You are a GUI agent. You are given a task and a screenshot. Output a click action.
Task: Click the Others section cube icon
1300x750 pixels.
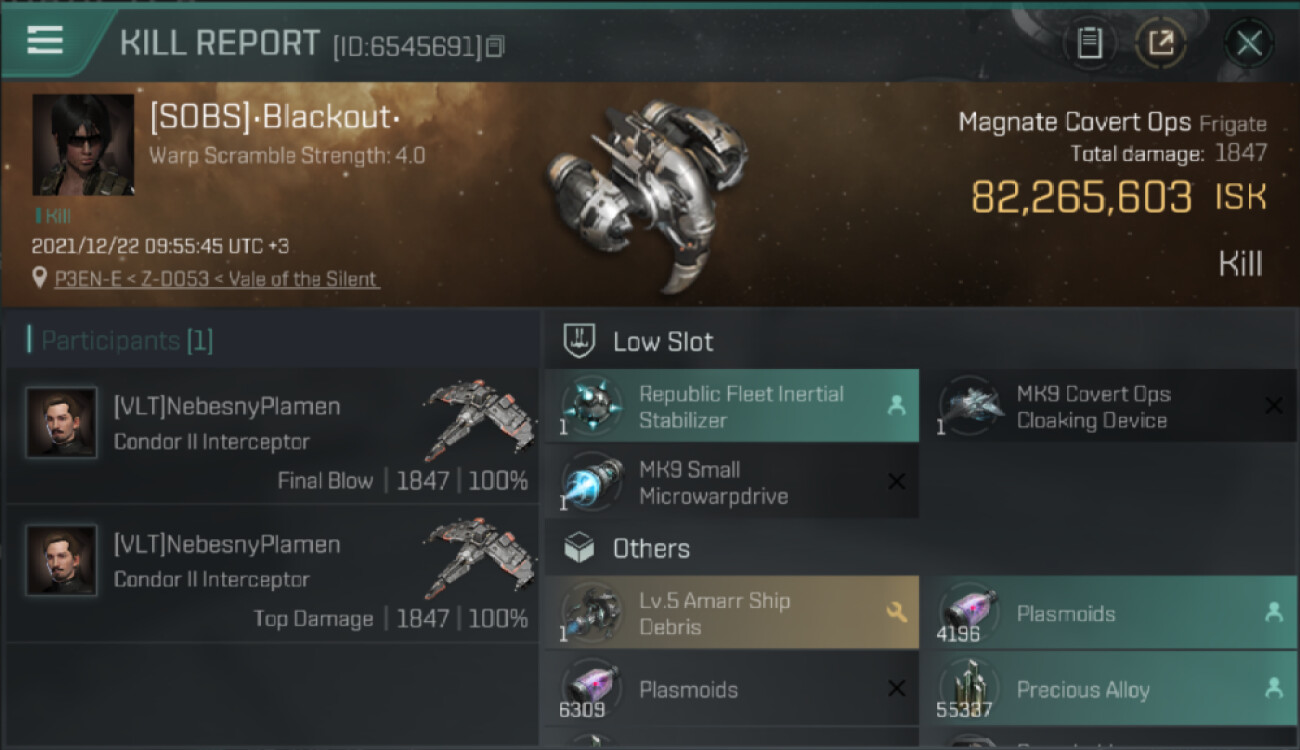581,548
